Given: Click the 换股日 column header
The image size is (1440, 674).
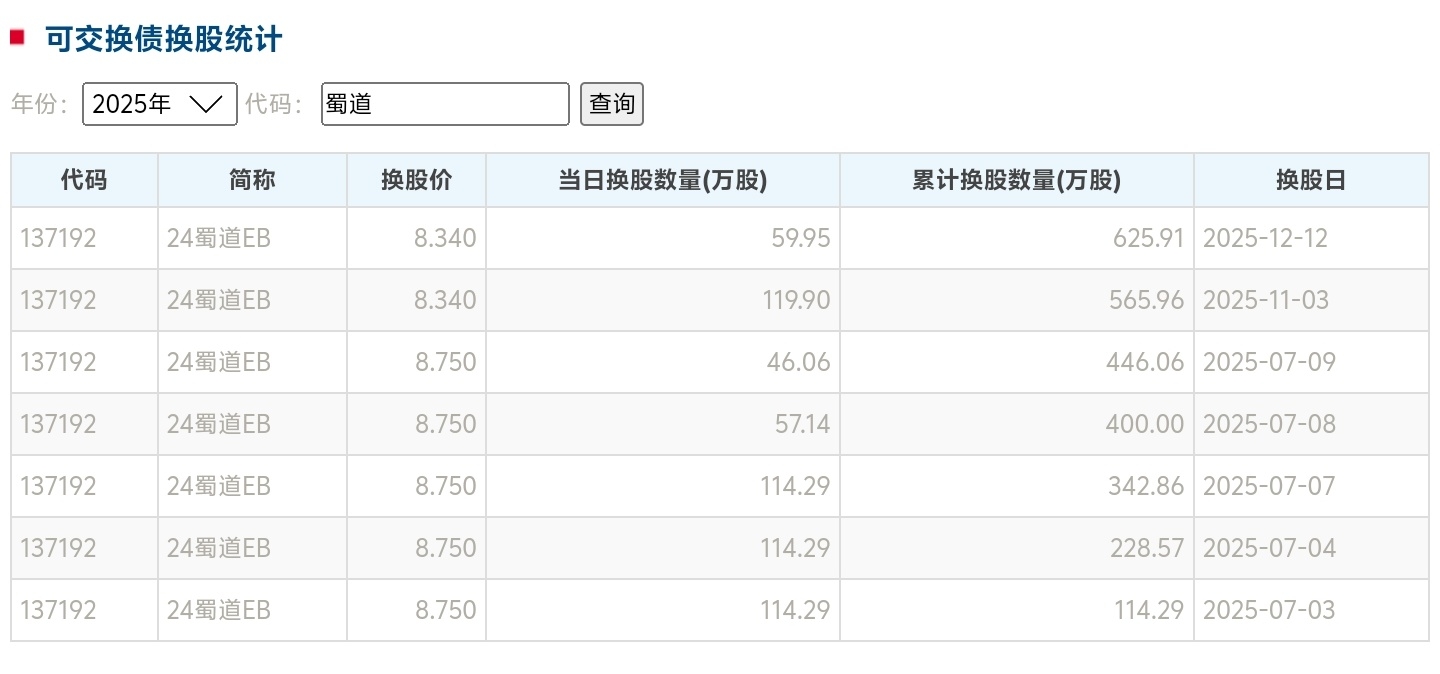Looking at the screenshot, I should click(x=1310, y=181).
